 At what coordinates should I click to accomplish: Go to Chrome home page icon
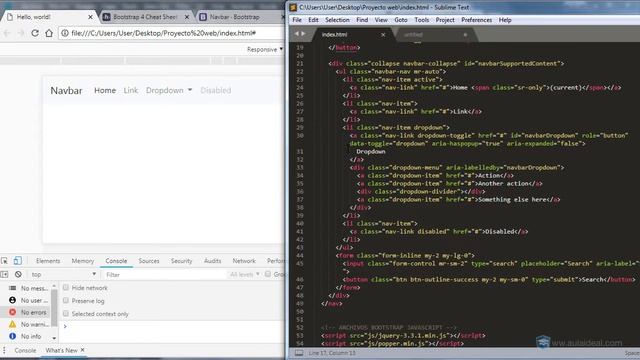[x=49, y=33]
